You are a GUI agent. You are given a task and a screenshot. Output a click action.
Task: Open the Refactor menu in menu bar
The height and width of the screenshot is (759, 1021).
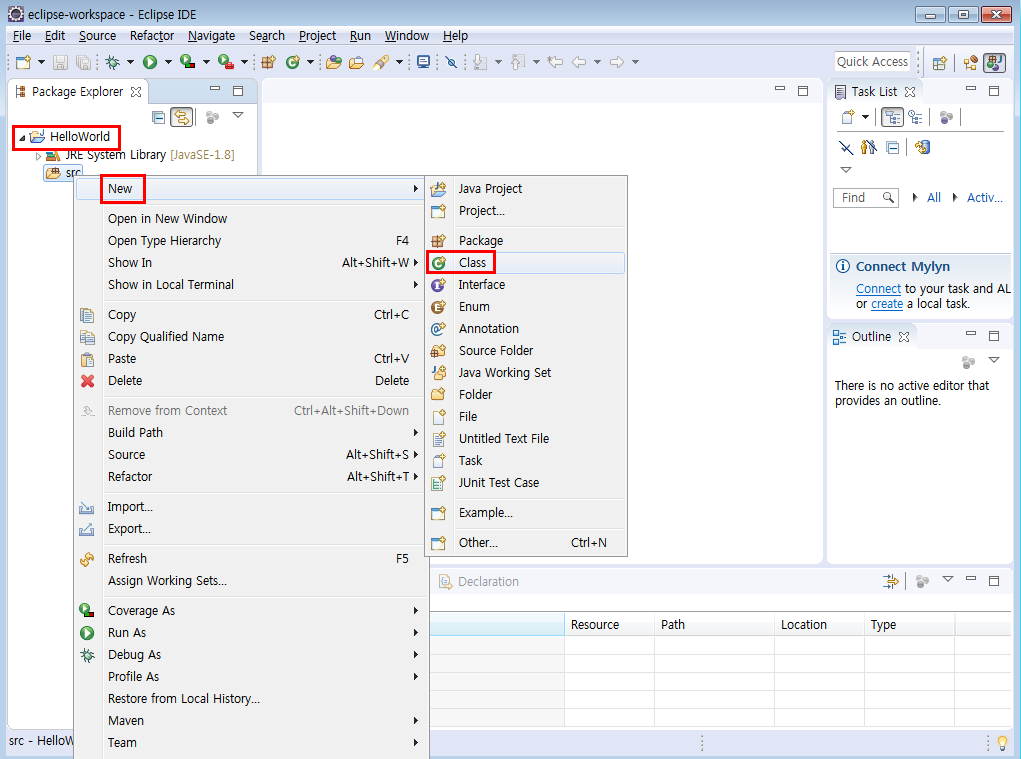pos(152,36)
